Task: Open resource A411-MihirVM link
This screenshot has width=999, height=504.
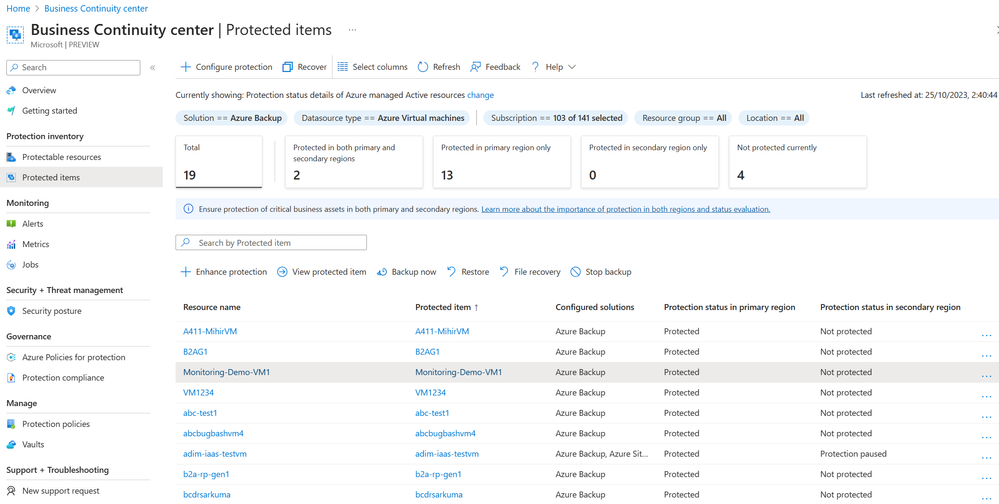Action: pos(210,331)
